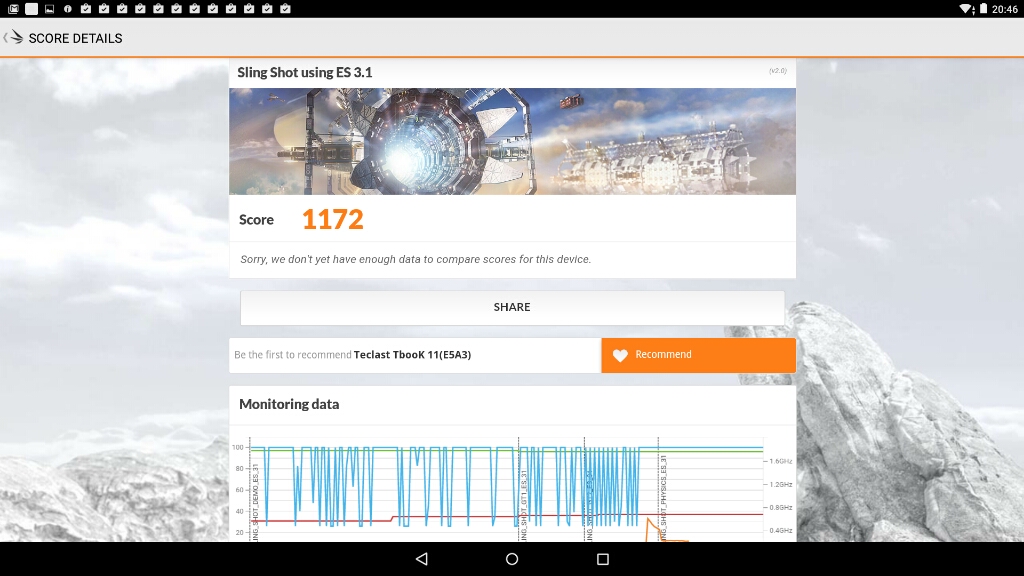This screenshot has height=576, width=1024.
Task: Tap the 20:46 clock
Action: coord(1005,9)
